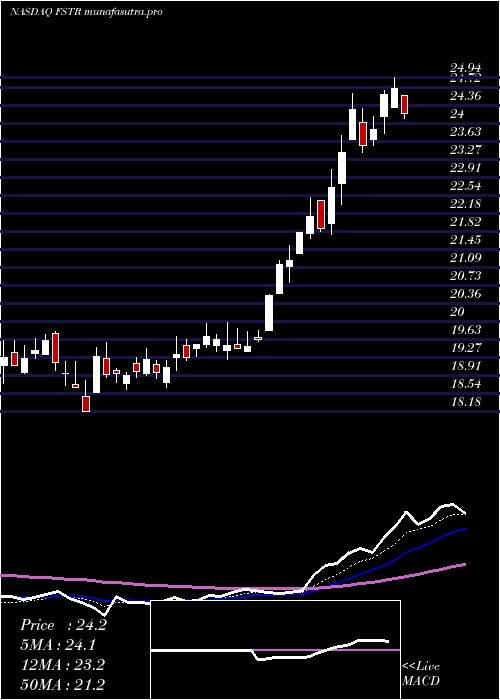Click the 18.91 price axis label

465,366
